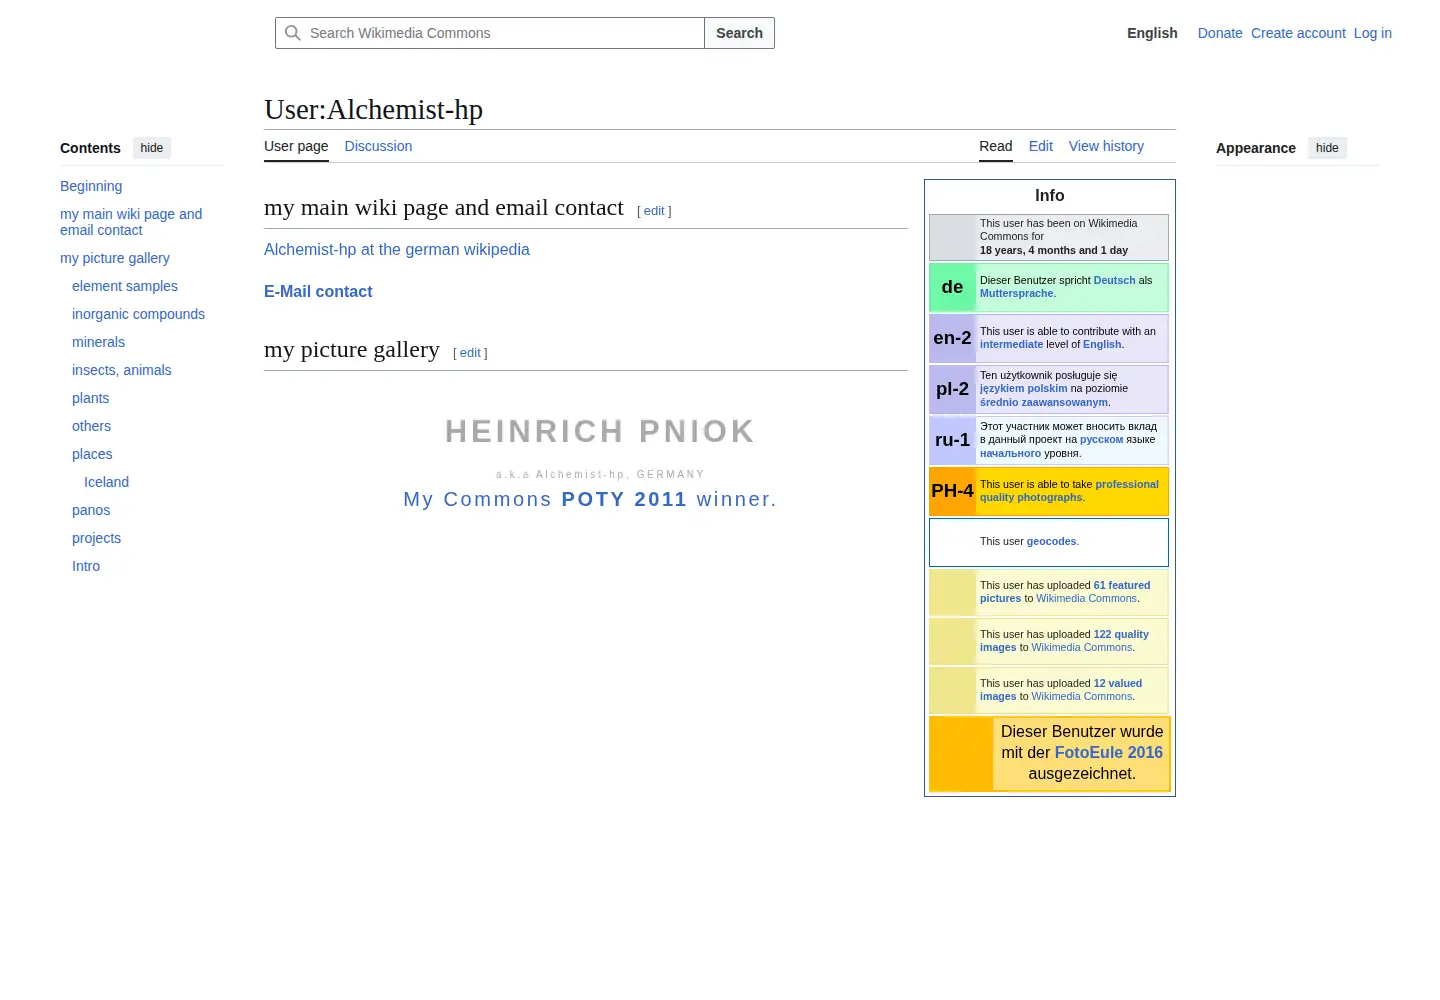
Task: Go to element samples section
Action: (x=125, y=286)
